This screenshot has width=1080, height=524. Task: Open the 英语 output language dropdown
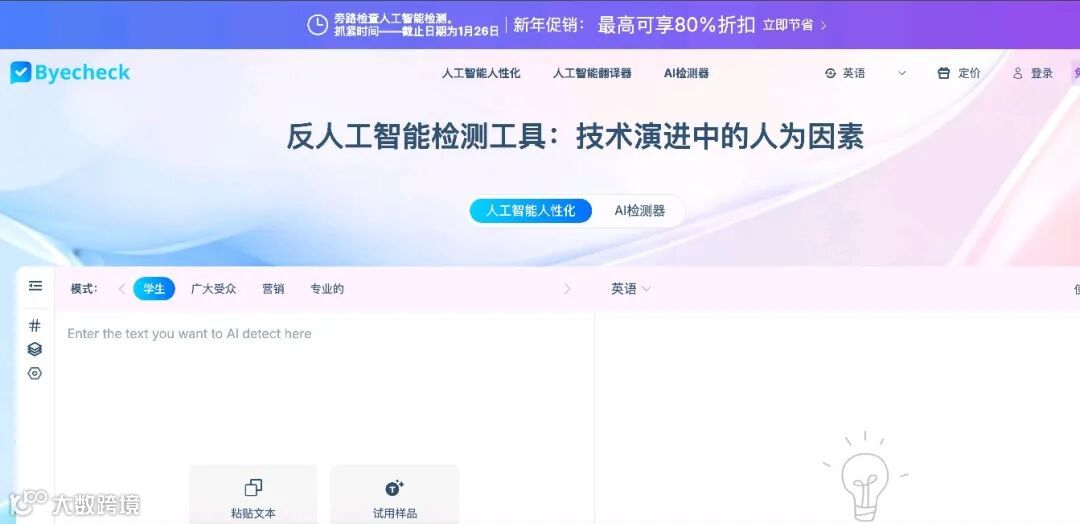coord(630,289)
